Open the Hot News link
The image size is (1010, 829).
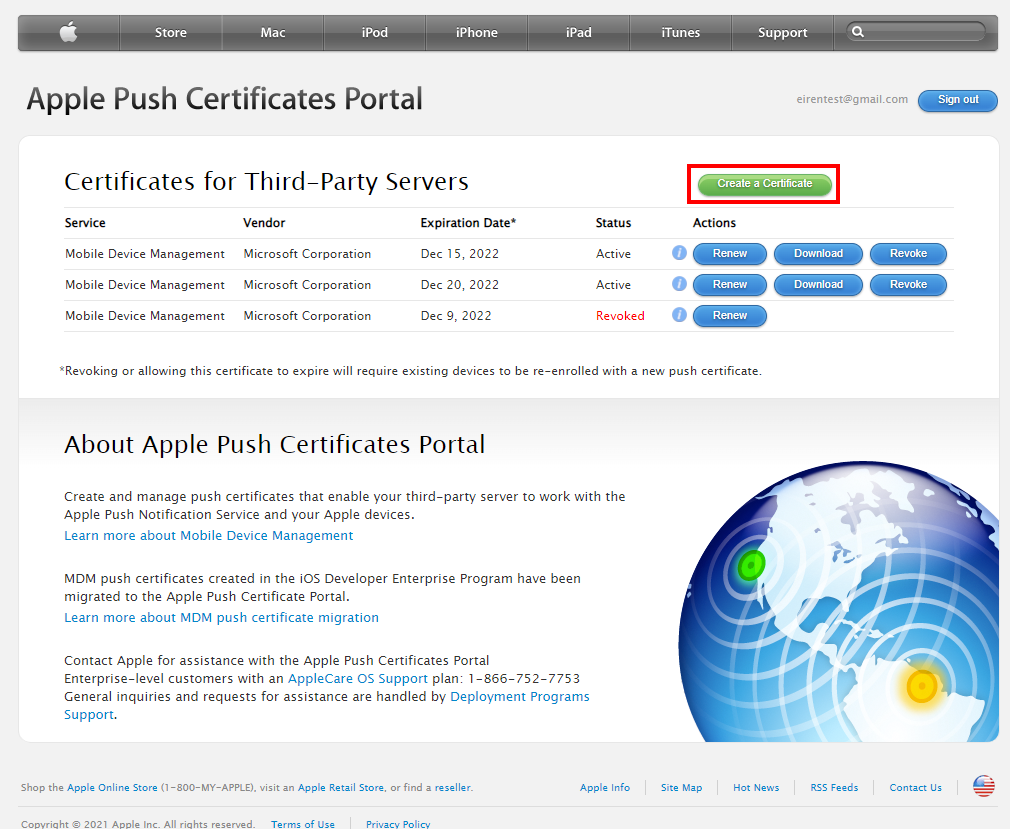pos(756,787)
